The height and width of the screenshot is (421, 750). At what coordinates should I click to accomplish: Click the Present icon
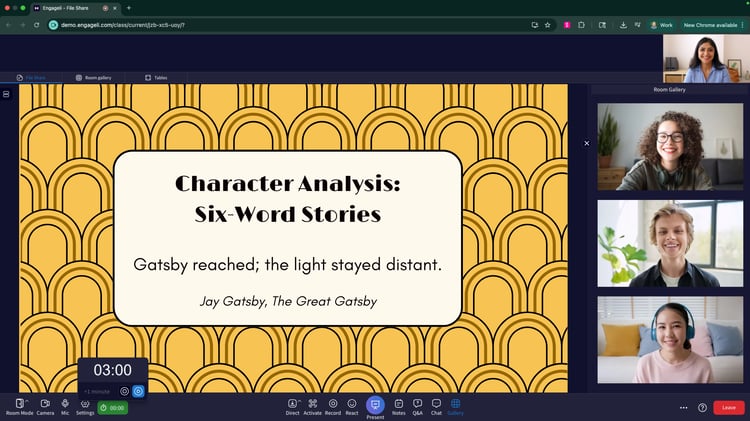[x=375, y=404]
